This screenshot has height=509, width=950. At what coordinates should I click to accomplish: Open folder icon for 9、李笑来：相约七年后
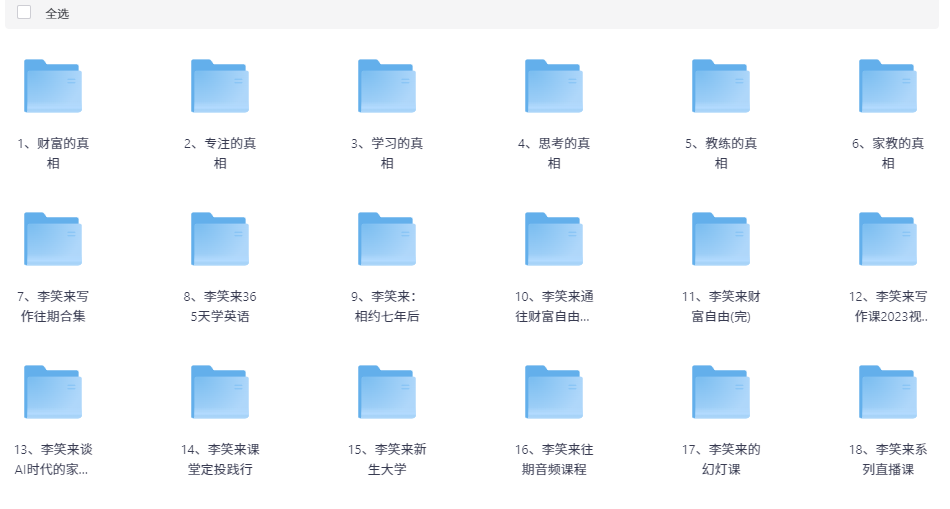click(387, 239)
